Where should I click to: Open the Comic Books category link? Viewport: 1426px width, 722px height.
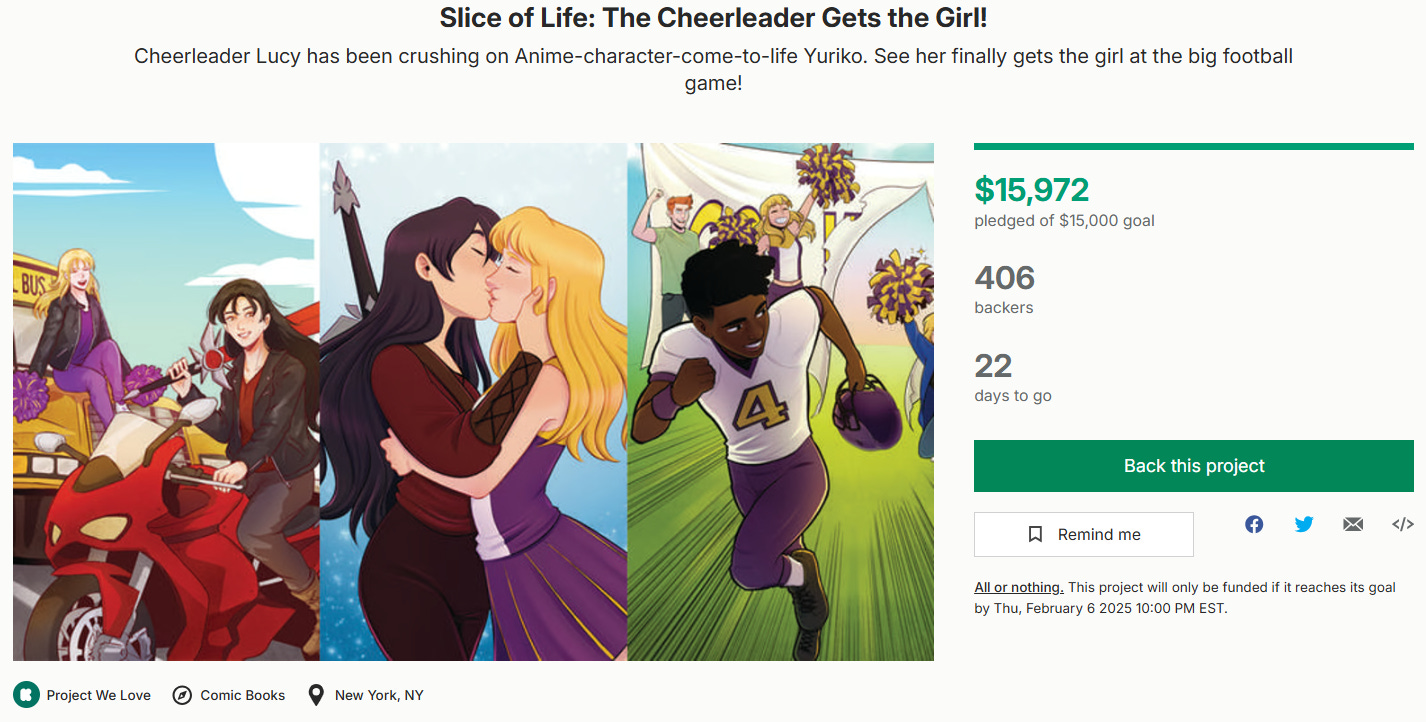[243, 695]
